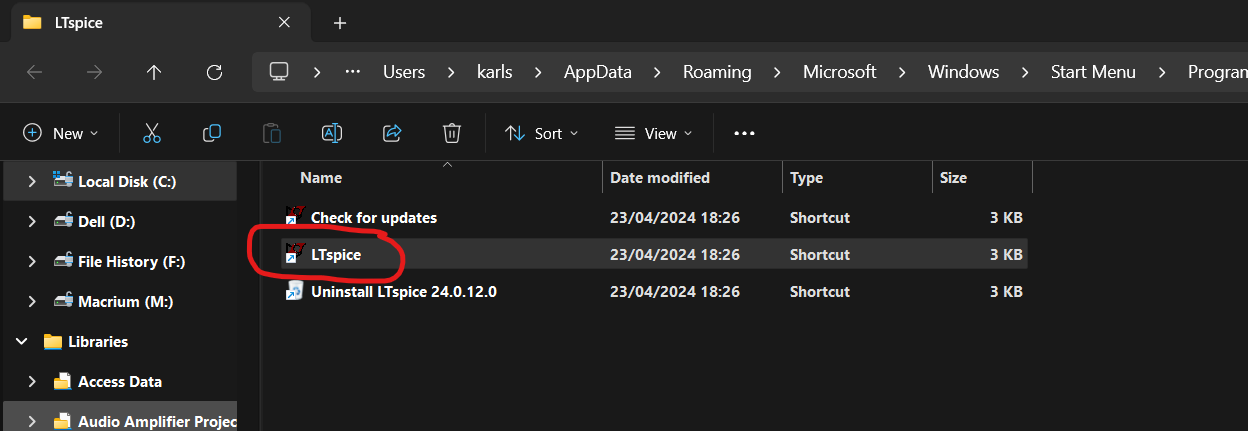Navigate to Windows in address bar
This screenshot has height=431, width=1248.
(x=964, y=72)
